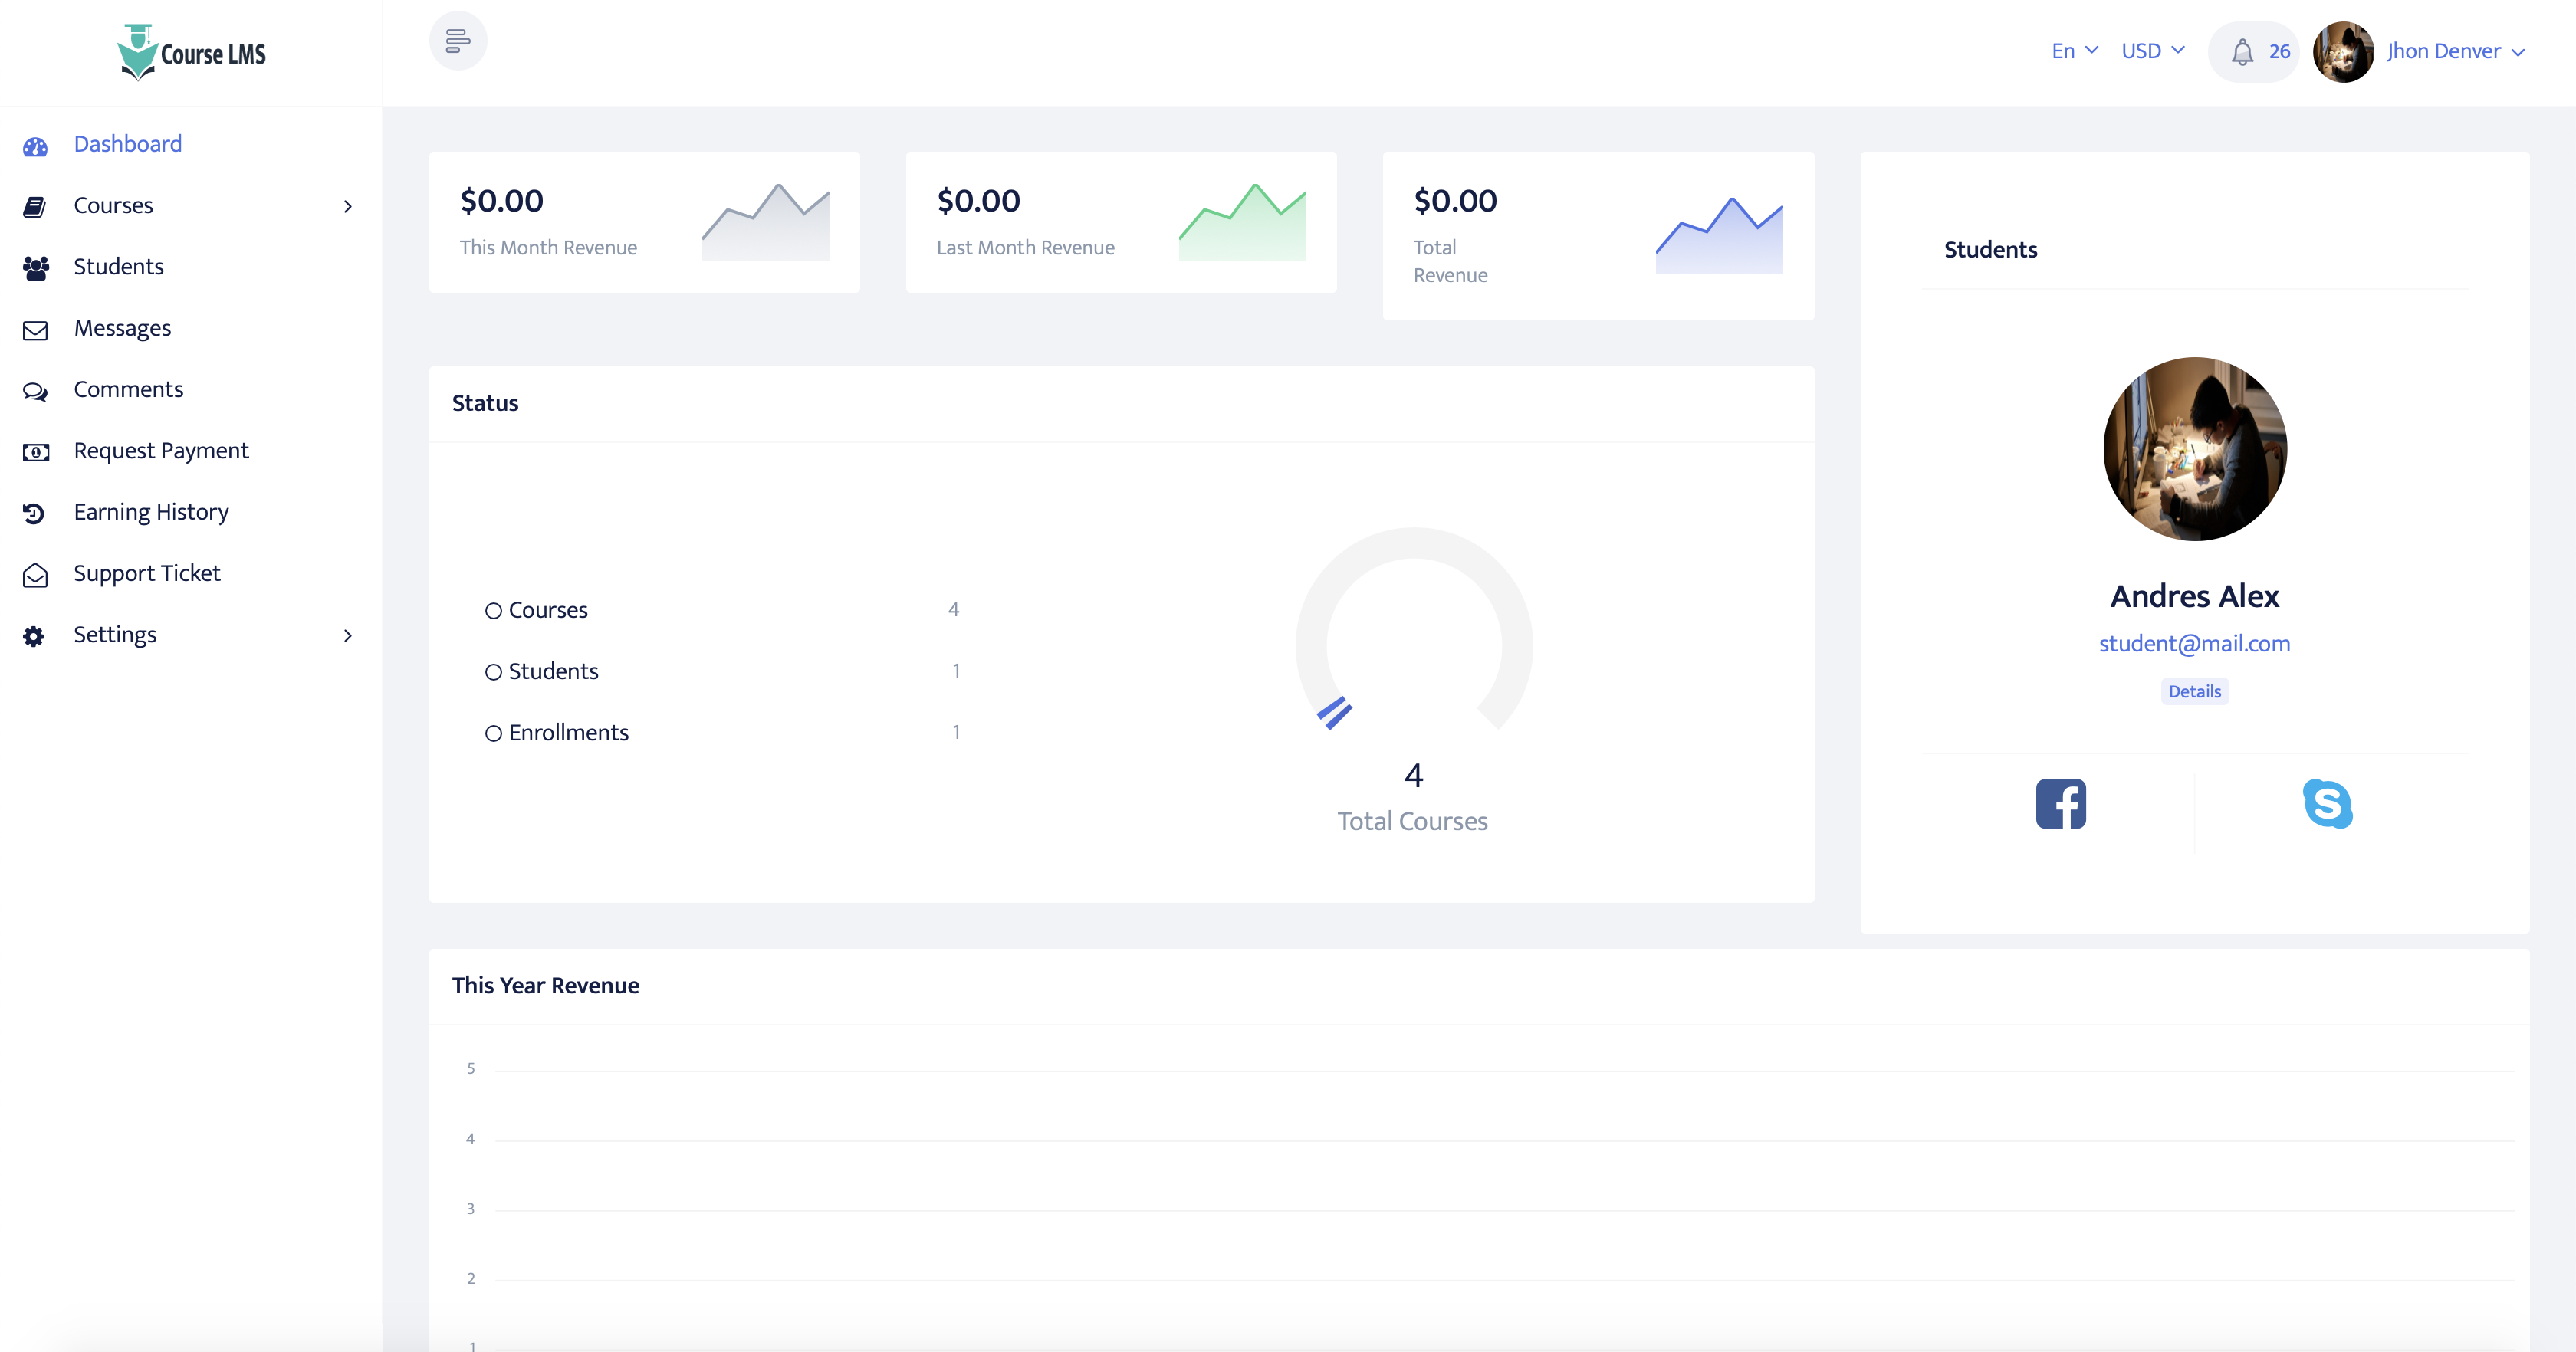Click the Messages envelope icon in sidebar
This screenshot has height=1352, width=2576.
point(36,330)
